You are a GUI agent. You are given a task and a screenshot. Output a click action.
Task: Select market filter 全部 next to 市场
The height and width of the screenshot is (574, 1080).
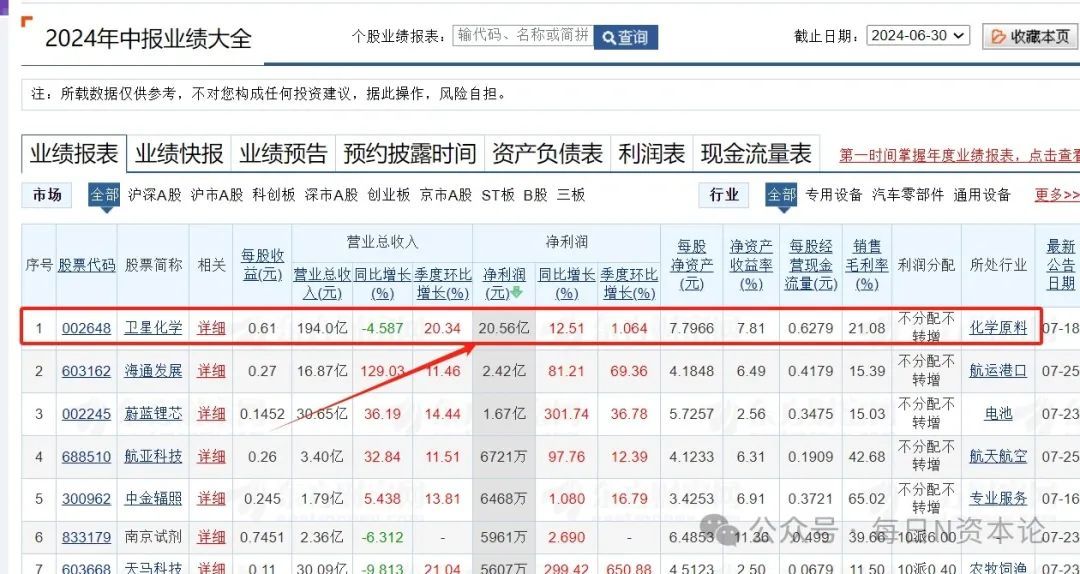[x=104, y=195]
